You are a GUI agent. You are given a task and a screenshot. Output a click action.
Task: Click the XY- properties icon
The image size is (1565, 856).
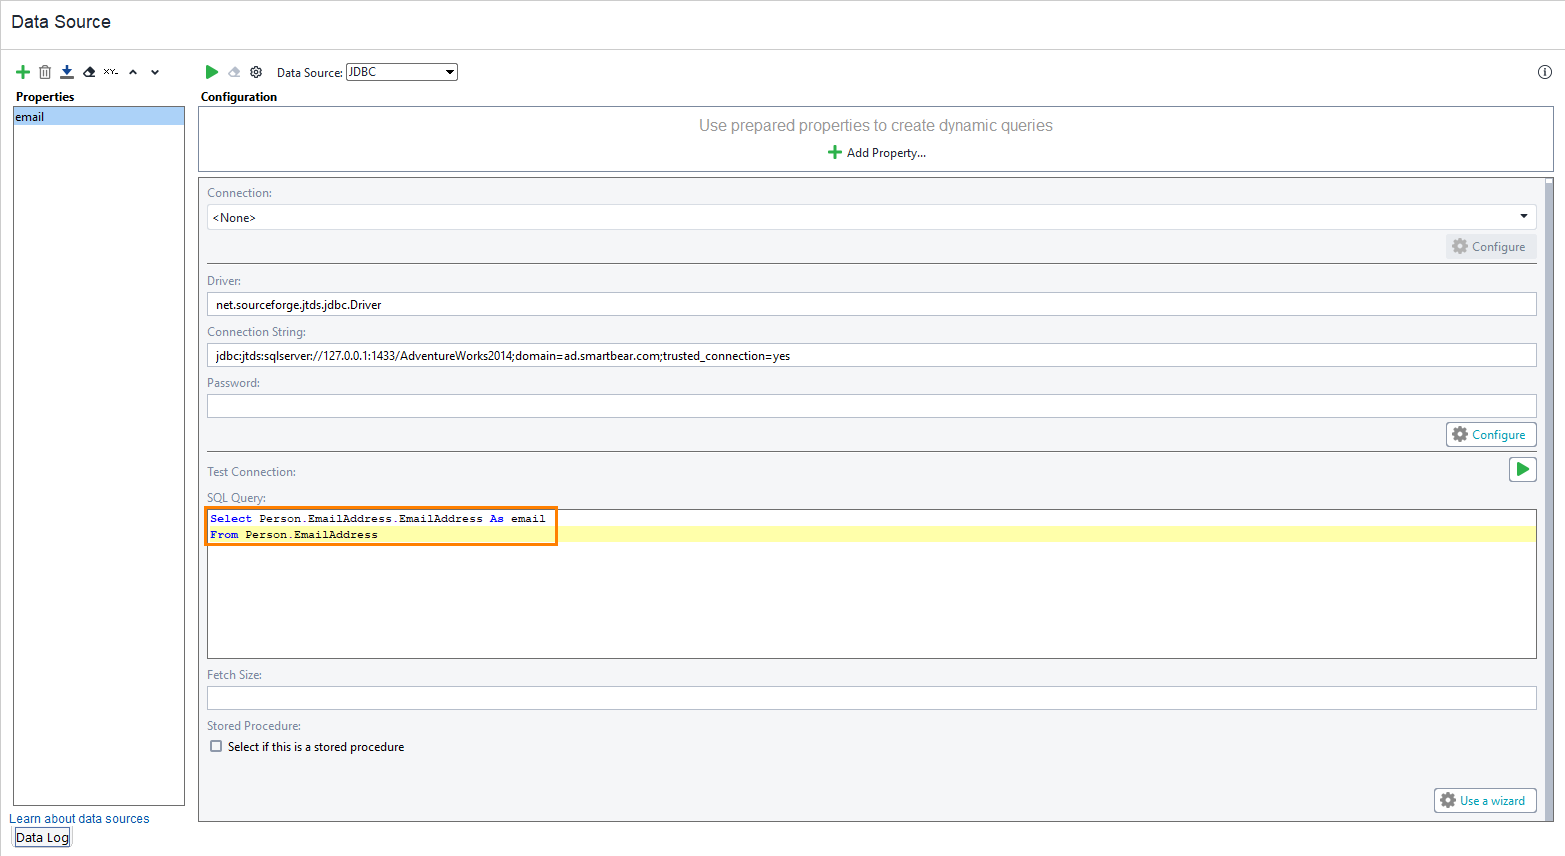(110, 71)
